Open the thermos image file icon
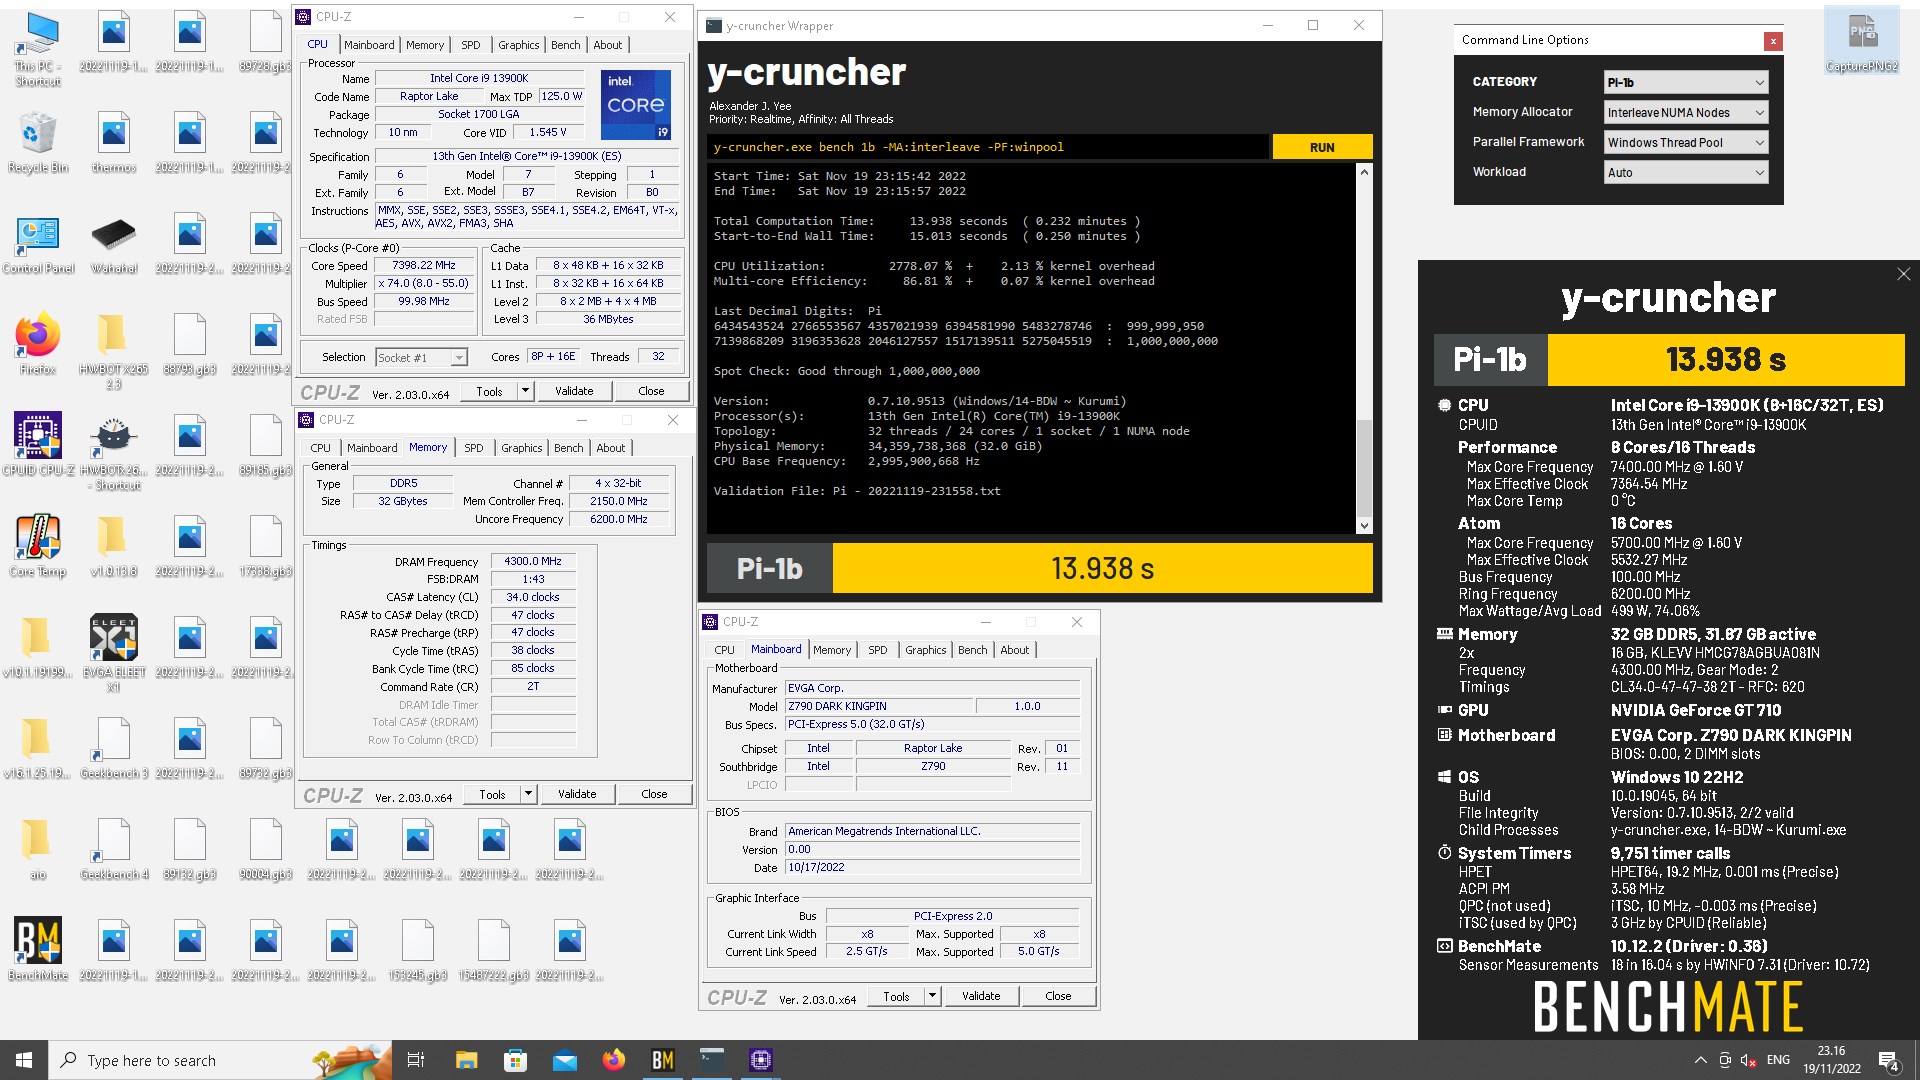Screen dimensions: 1920x1080 coord(114,142)
